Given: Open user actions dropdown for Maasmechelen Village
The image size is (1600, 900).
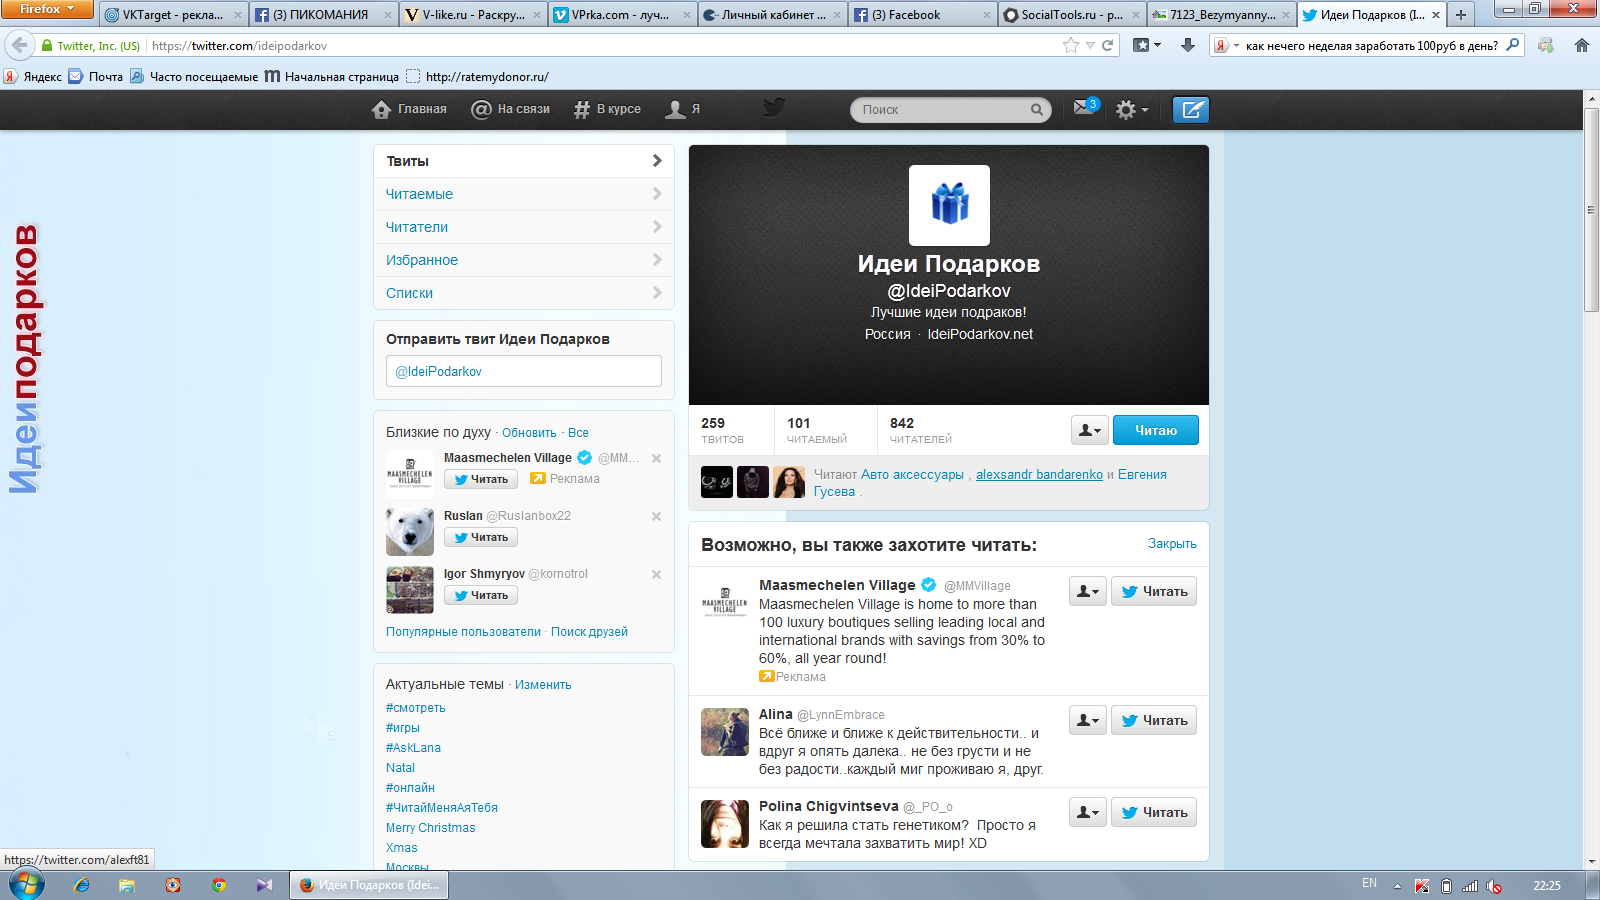Looking at the screenshot, I should click(x=1088, y=591).
